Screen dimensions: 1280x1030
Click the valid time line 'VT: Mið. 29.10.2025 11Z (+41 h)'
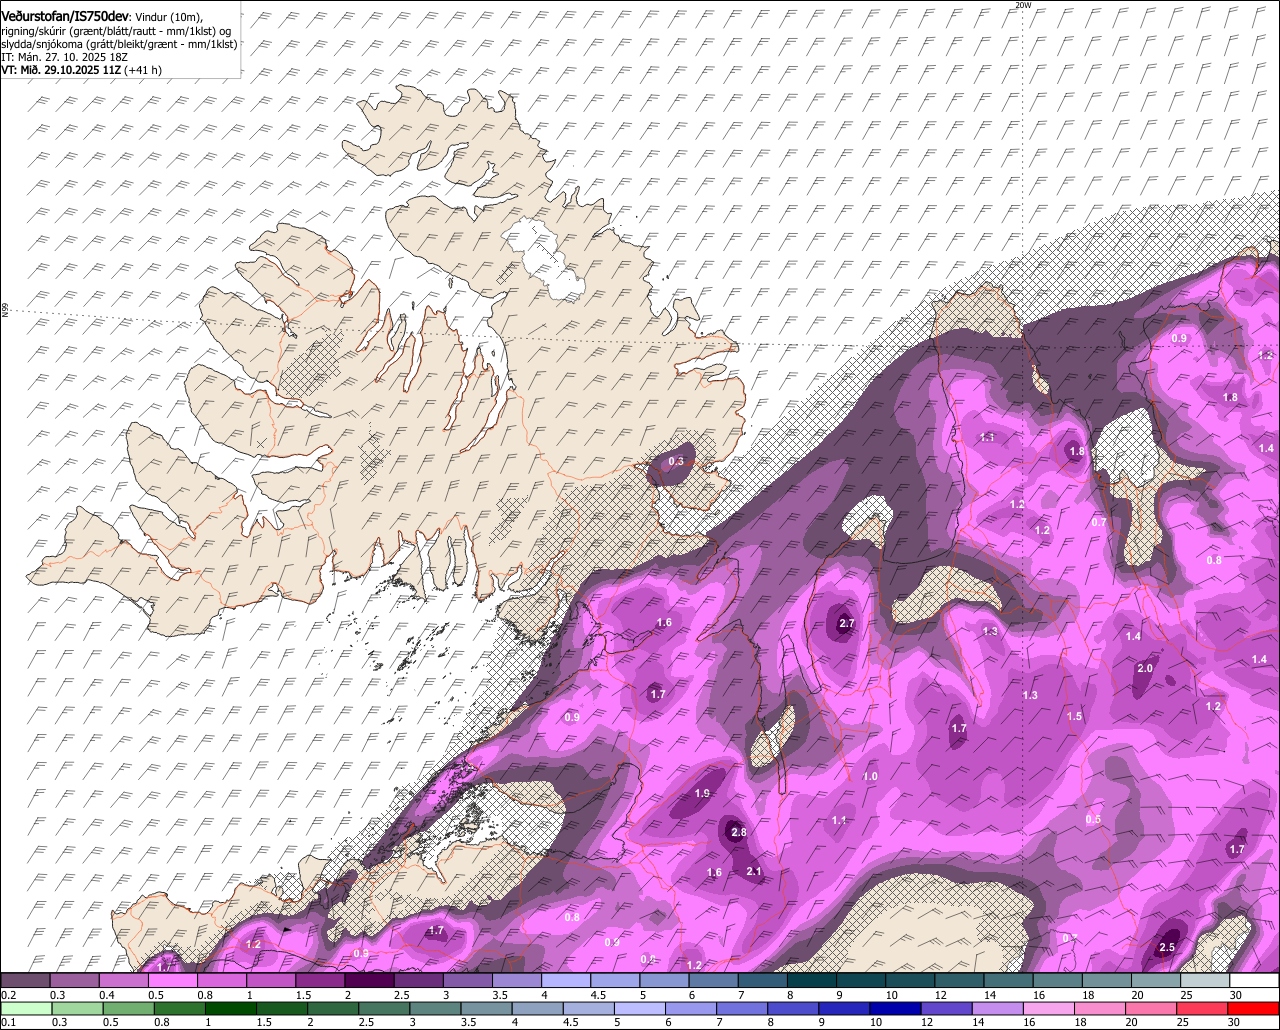pos(81,70)
